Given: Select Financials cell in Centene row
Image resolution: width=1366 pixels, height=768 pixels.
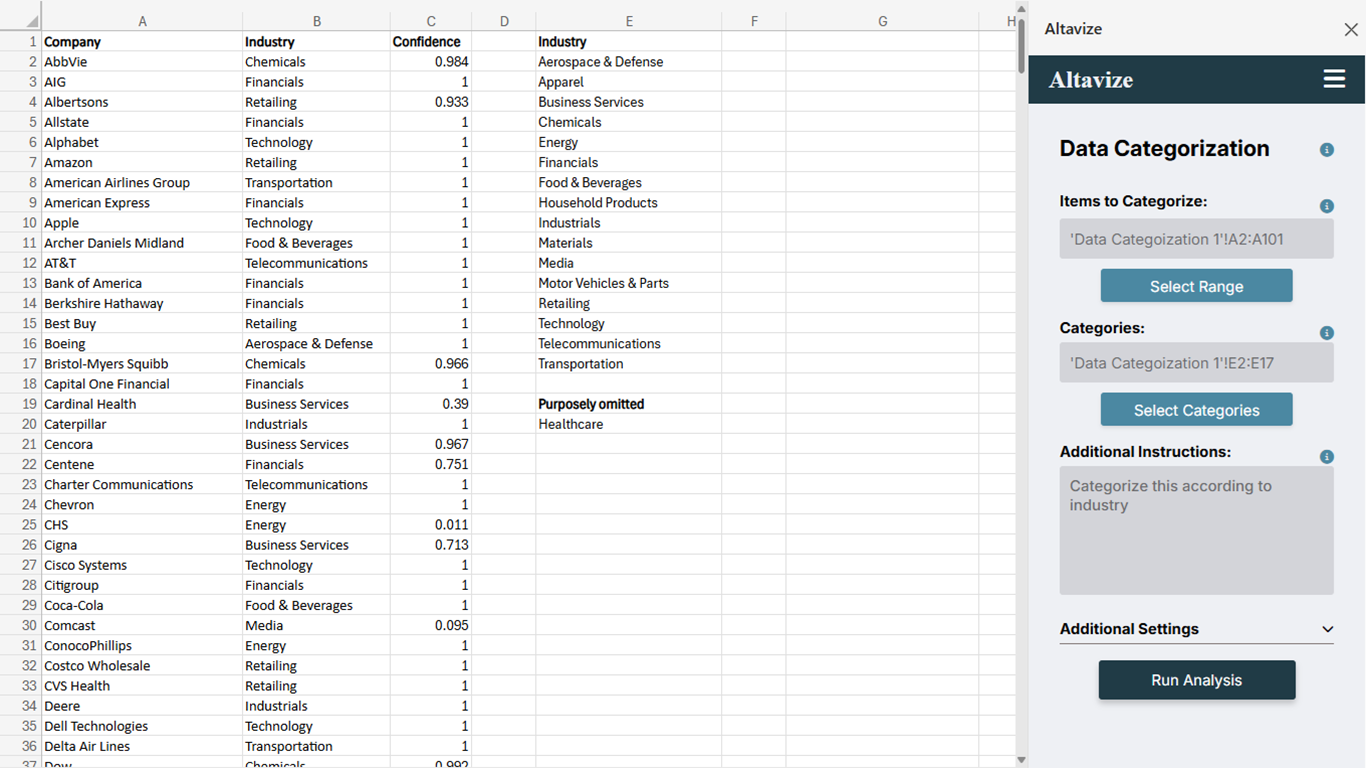Looking at the screenshot, I should coord(316,464).
